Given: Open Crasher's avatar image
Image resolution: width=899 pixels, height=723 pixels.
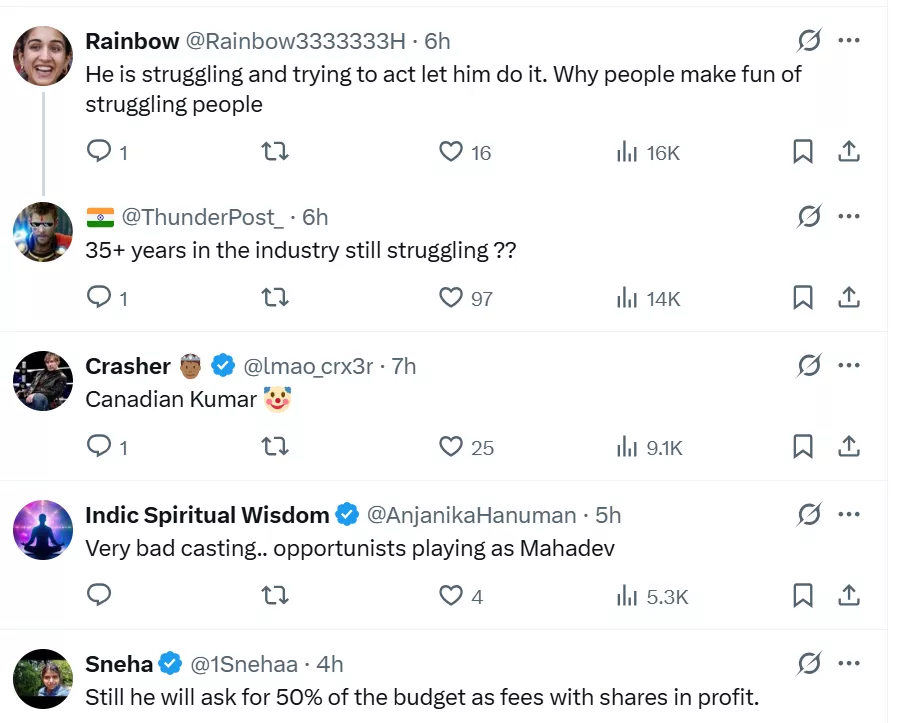Looking at the screenshot, I should (x=43, y=381).
